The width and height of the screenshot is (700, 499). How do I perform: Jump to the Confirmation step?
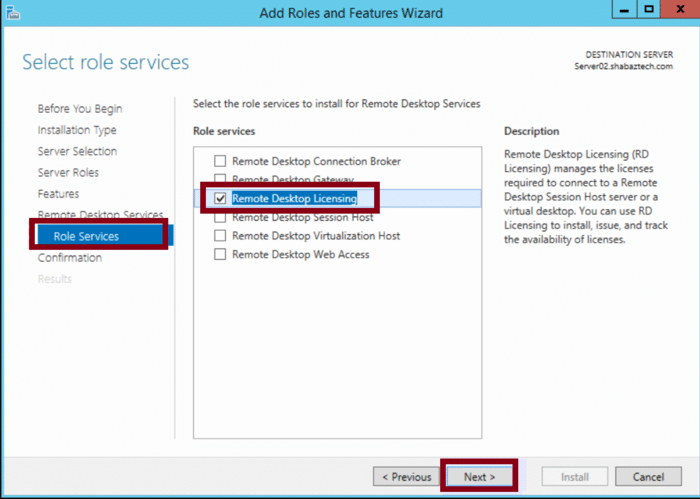[69, 258]
